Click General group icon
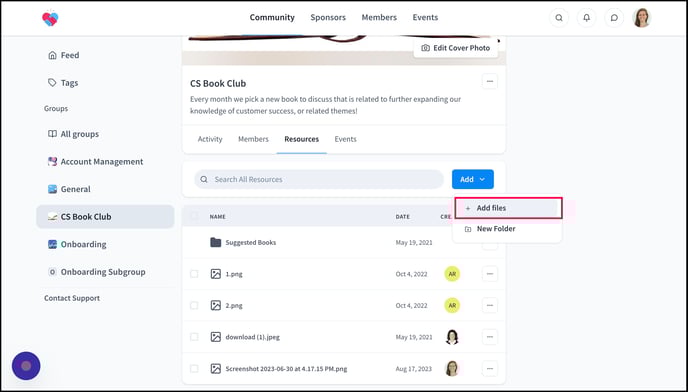The height and width of the screenshot is (392, 688). click(x=52, y=189)
